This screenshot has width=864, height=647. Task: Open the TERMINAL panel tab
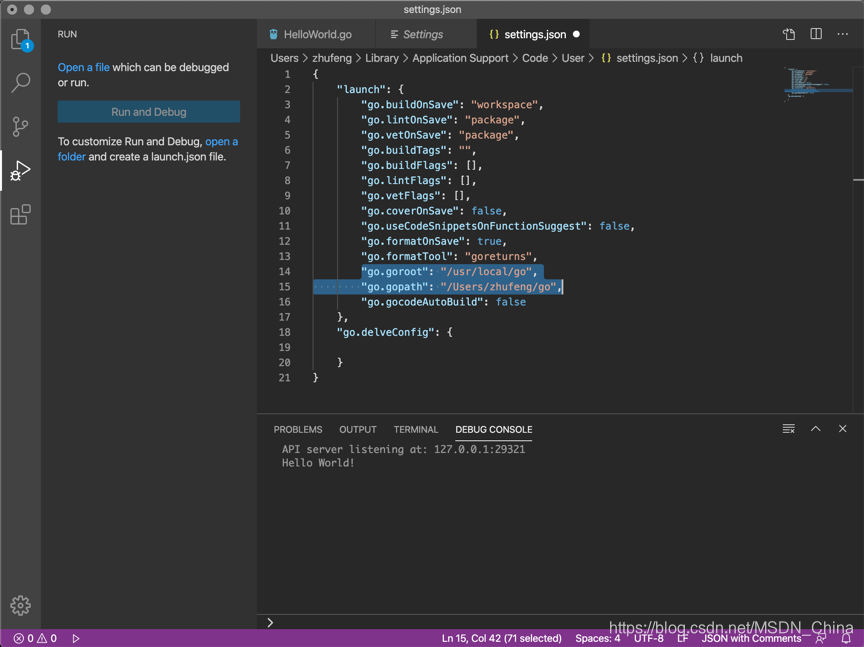click(x=415, y=429)
